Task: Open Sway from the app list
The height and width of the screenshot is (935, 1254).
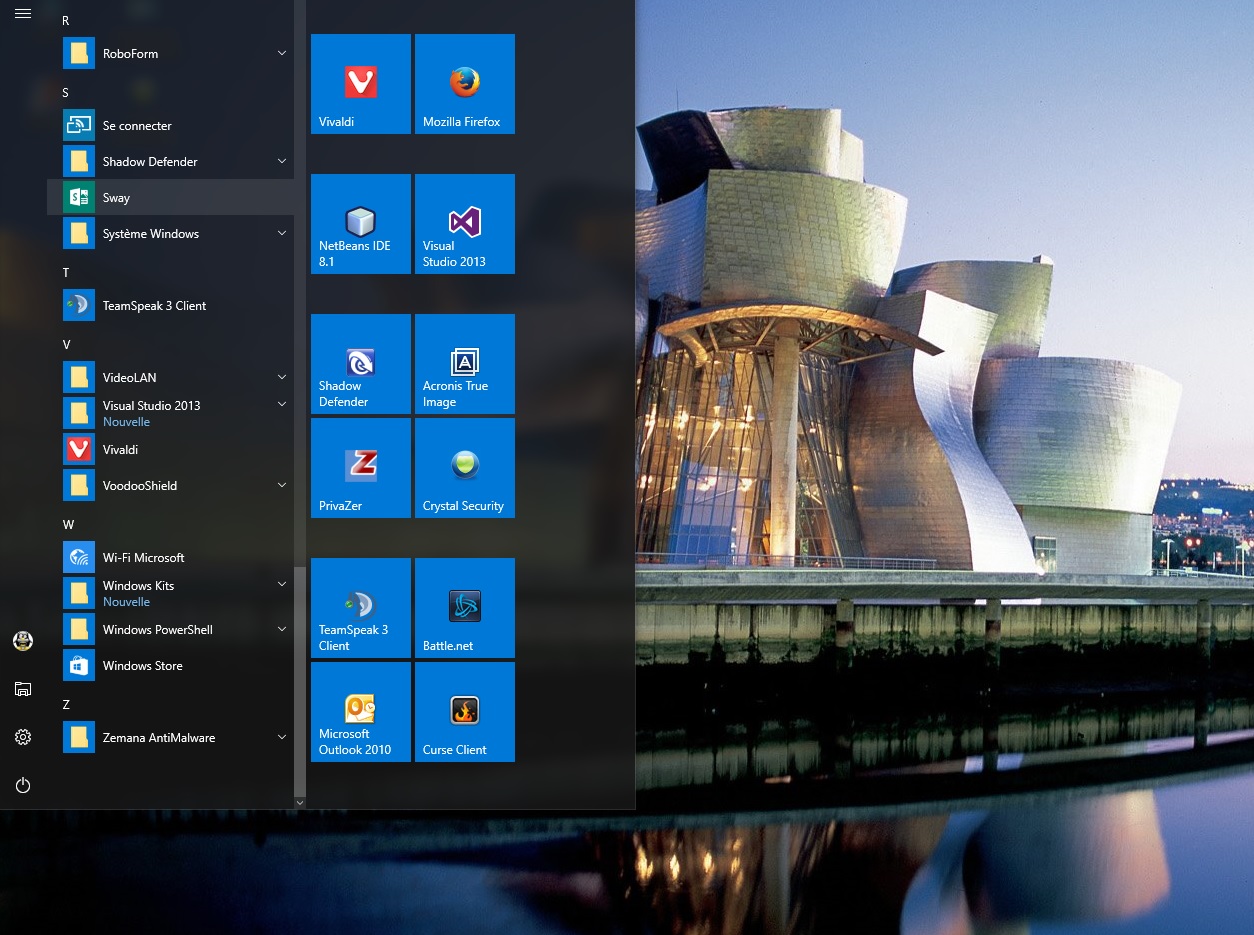Action: click(117, 197)
